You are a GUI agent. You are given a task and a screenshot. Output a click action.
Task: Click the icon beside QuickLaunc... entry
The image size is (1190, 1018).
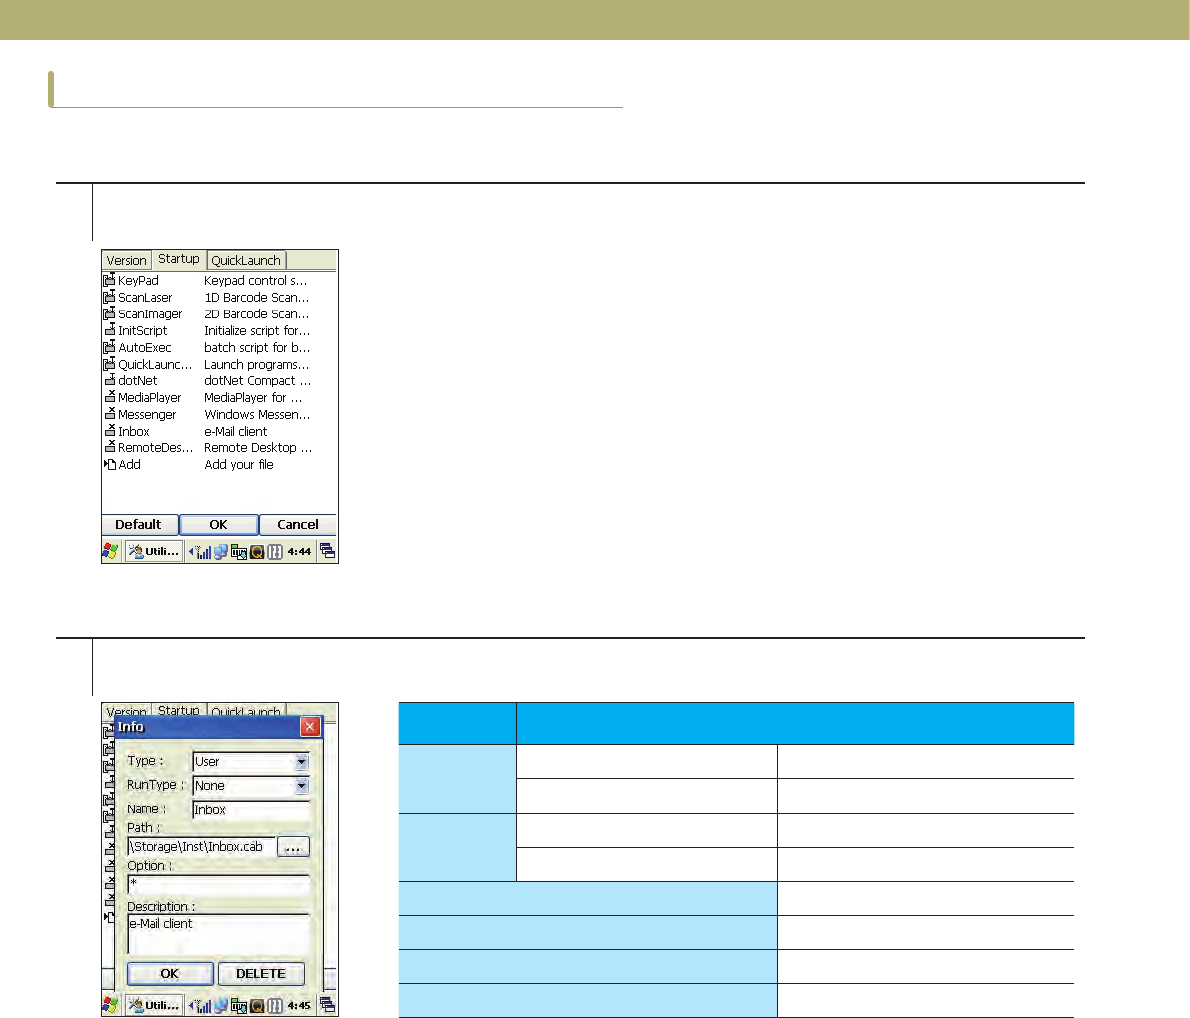click(x=109, y=364)
